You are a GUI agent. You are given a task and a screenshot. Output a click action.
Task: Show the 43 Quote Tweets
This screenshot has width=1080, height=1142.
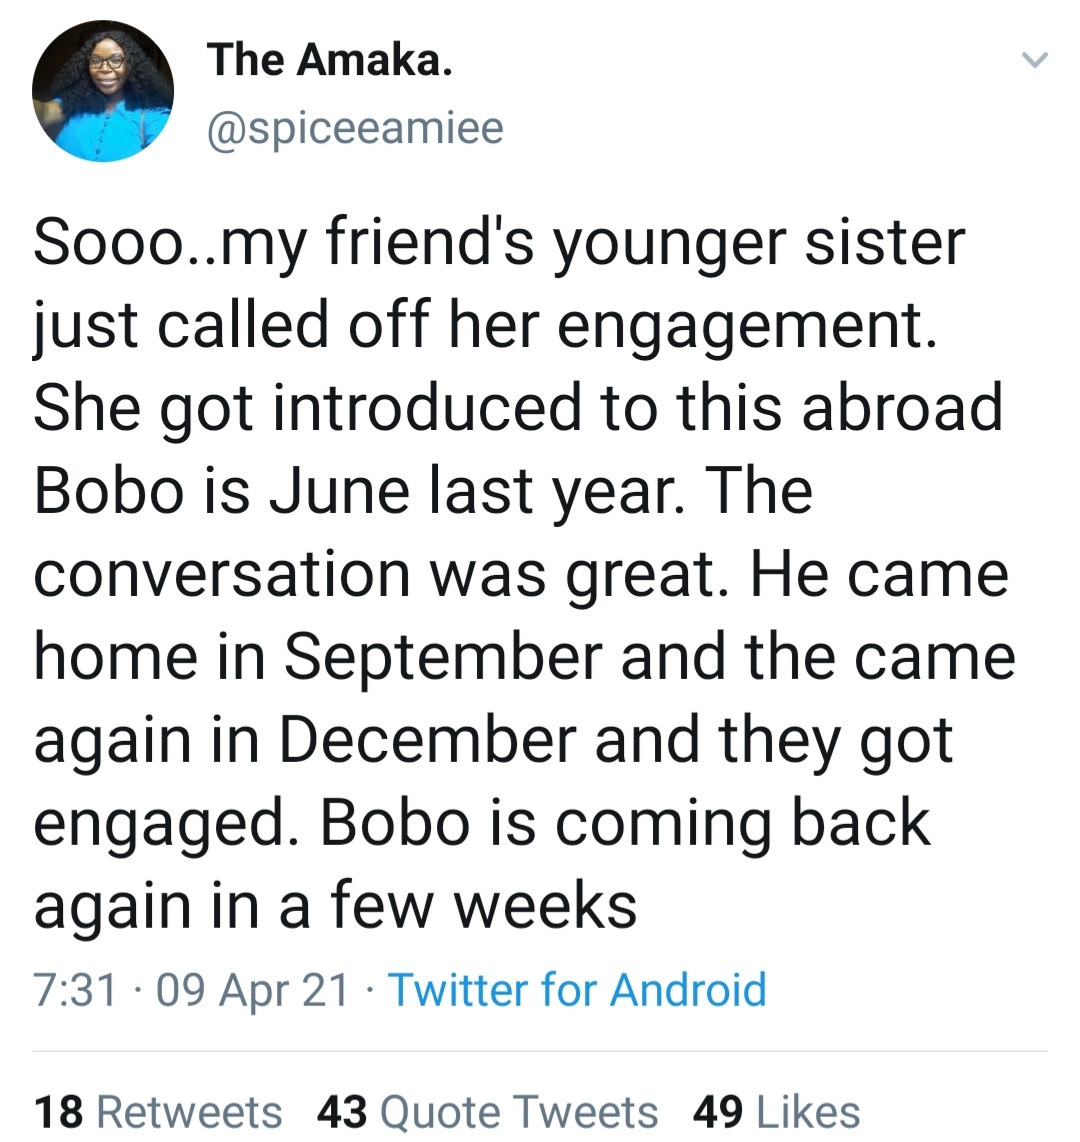[487, 1112]
